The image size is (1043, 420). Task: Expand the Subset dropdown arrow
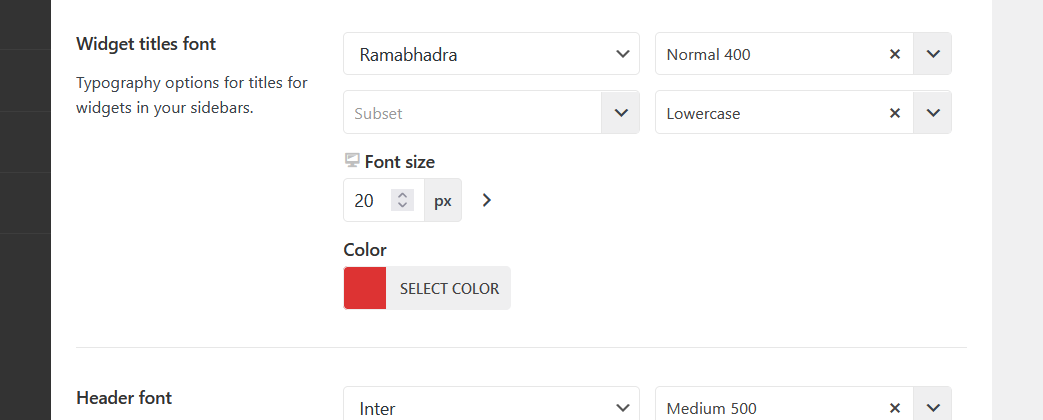(x=620, y=113)
